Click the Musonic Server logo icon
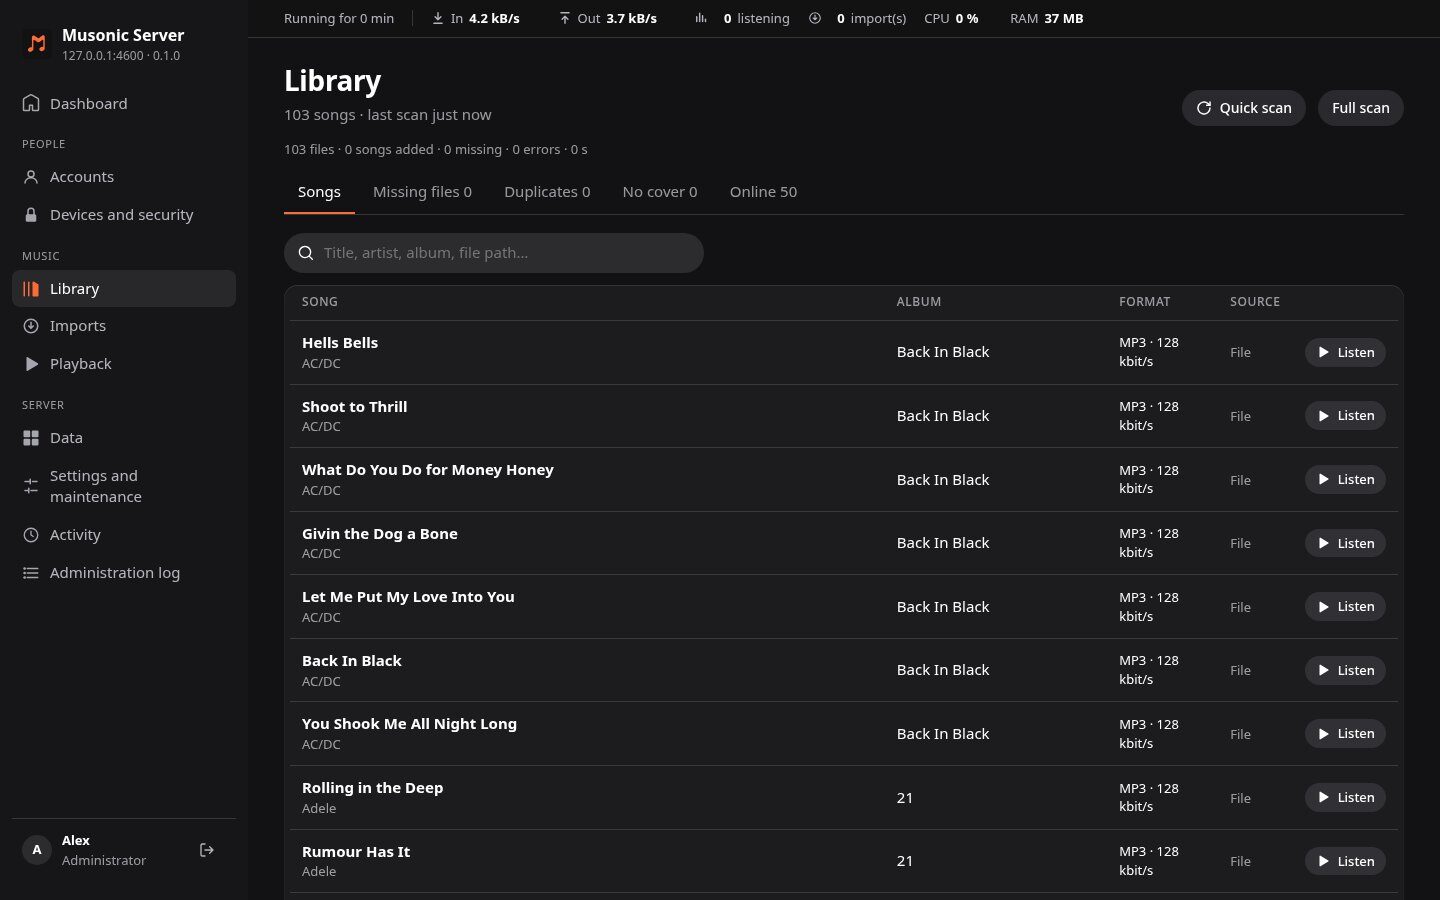The width and height of the screenshot is (1440, 900). 37,43
